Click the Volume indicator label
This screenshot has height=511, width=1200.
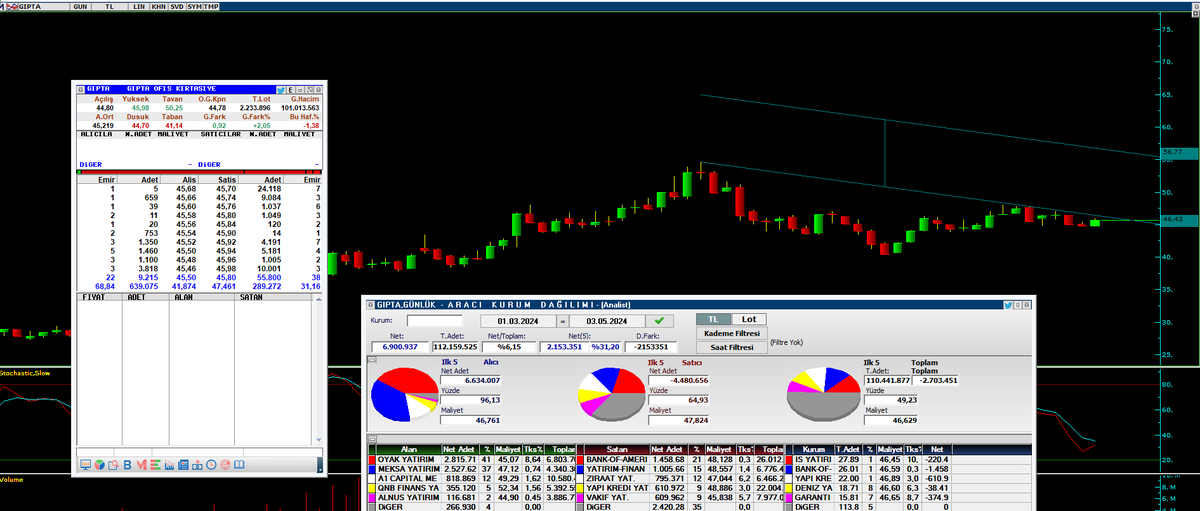[x=11, y=480]
